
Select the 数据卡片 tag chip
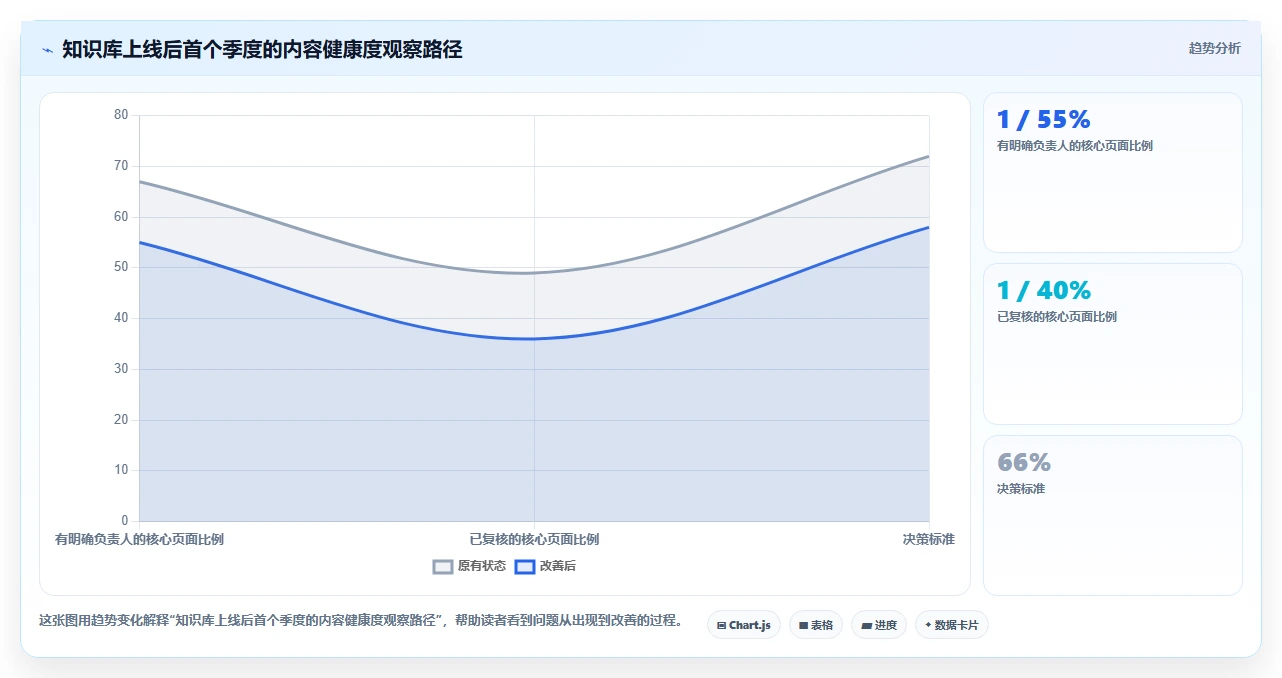[952, 625]
